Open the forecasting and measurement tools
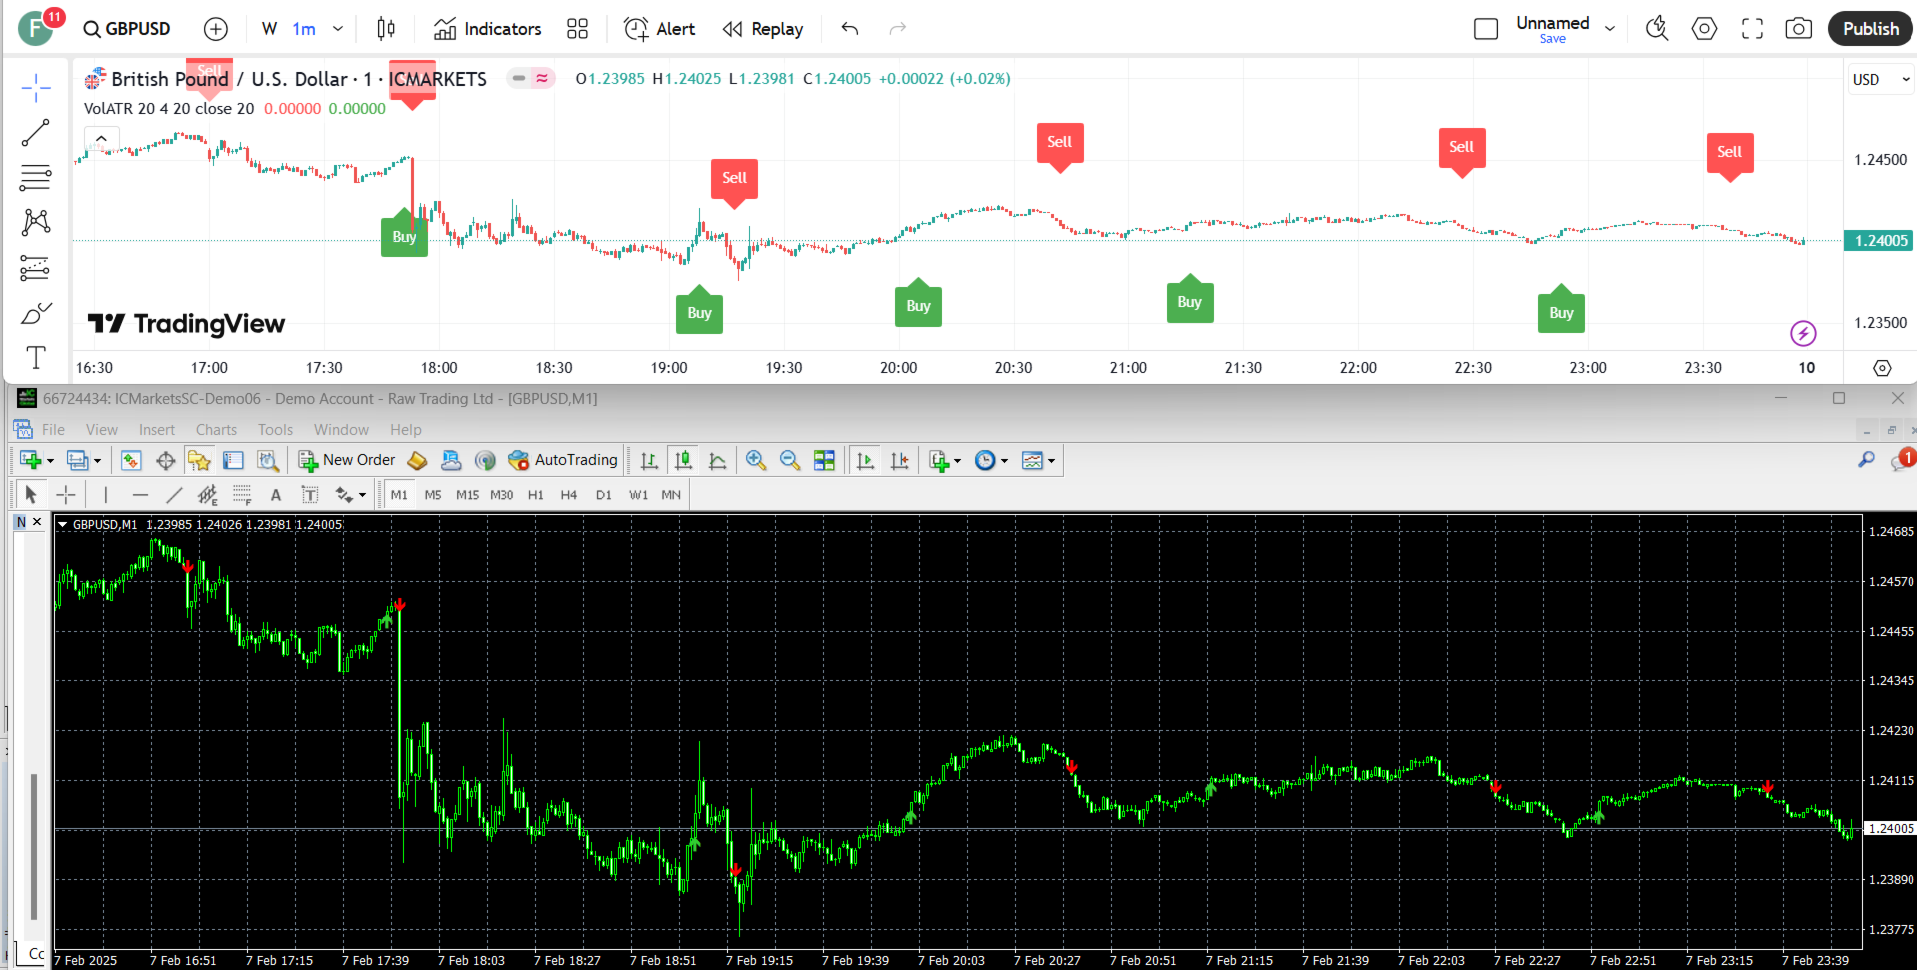The width and height of the screenshot is (1917, 970). pos(36,268)
